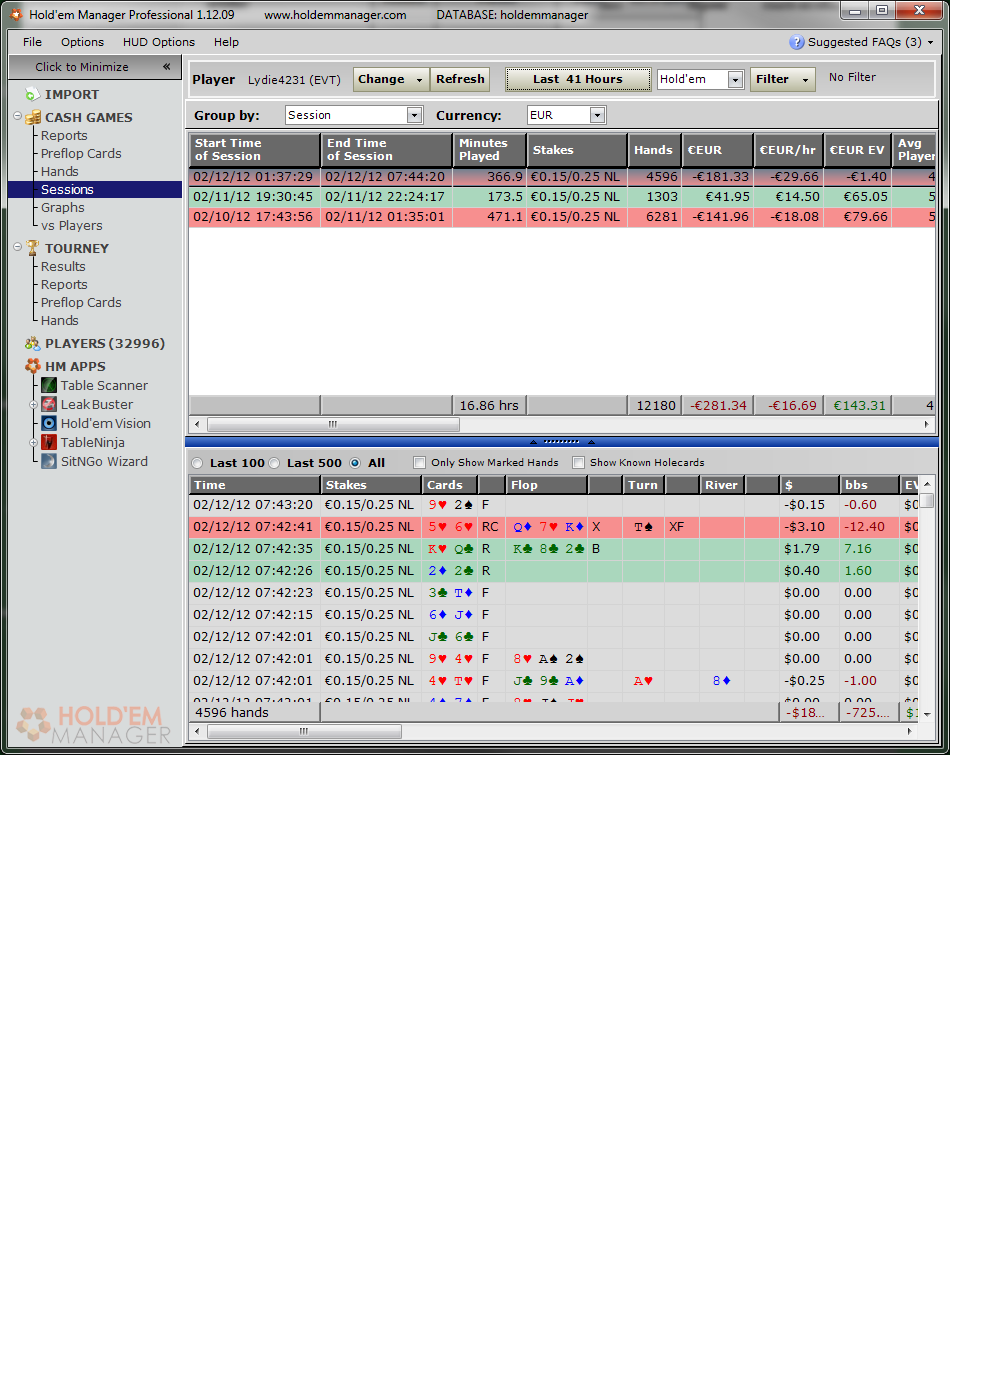Select session starting 02/12/12 01:37:29
Image resolution: width=992 pixels, height=1376 pixels.
pyautogui.click(x=562, y=177)
